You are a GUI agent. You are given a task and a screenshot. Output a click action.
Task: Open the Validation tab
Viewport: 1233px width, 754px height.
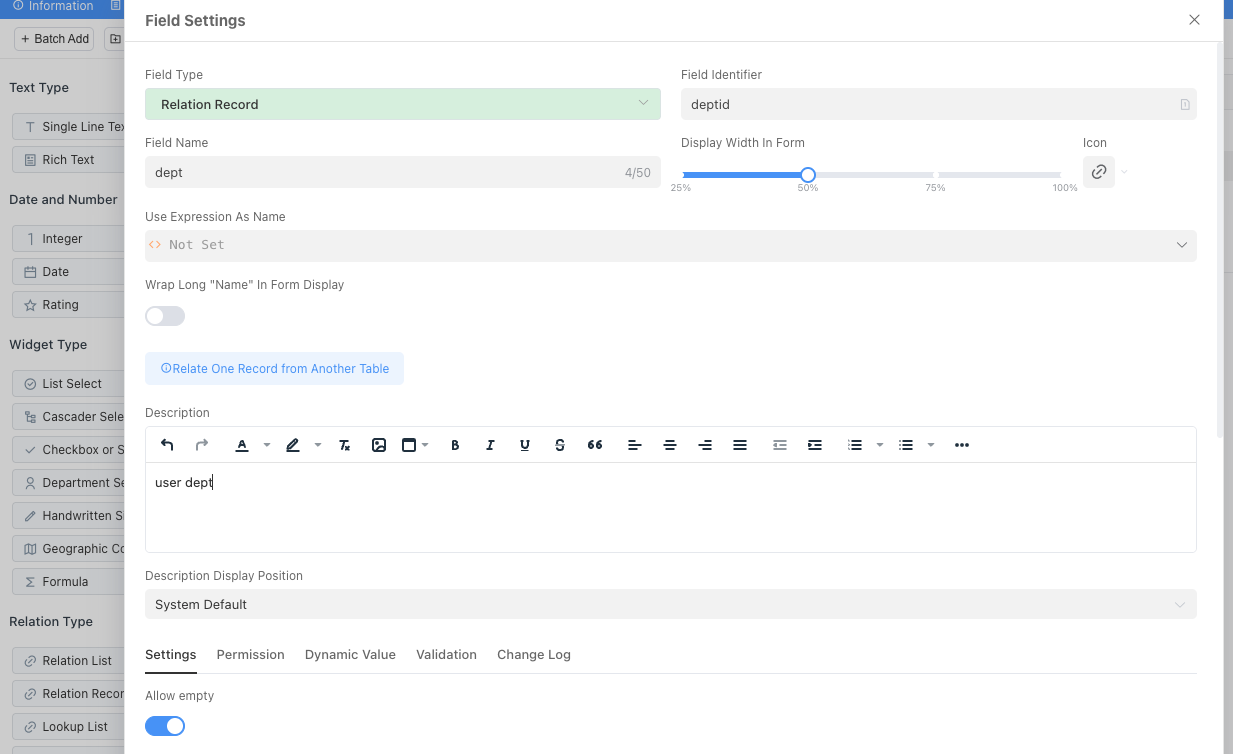tap(446, 654)
